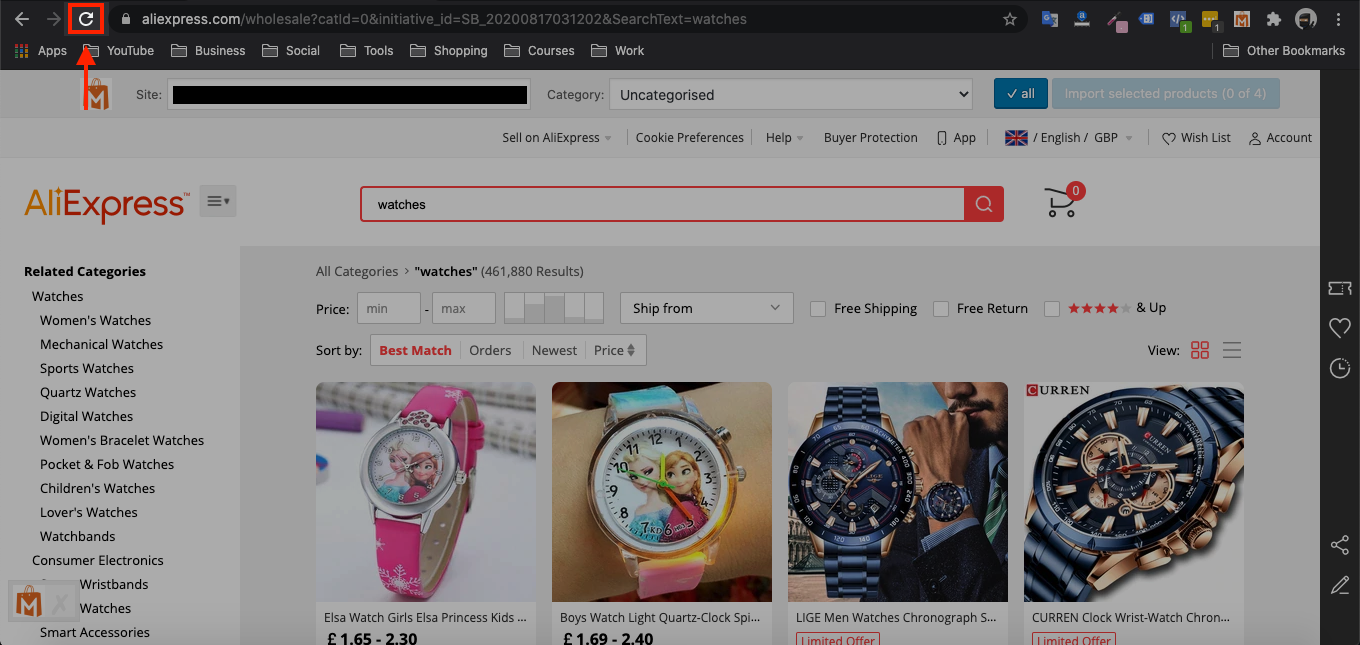Select Women's Watches category
The image size is (1360, 645).
(x=96, y=321)
